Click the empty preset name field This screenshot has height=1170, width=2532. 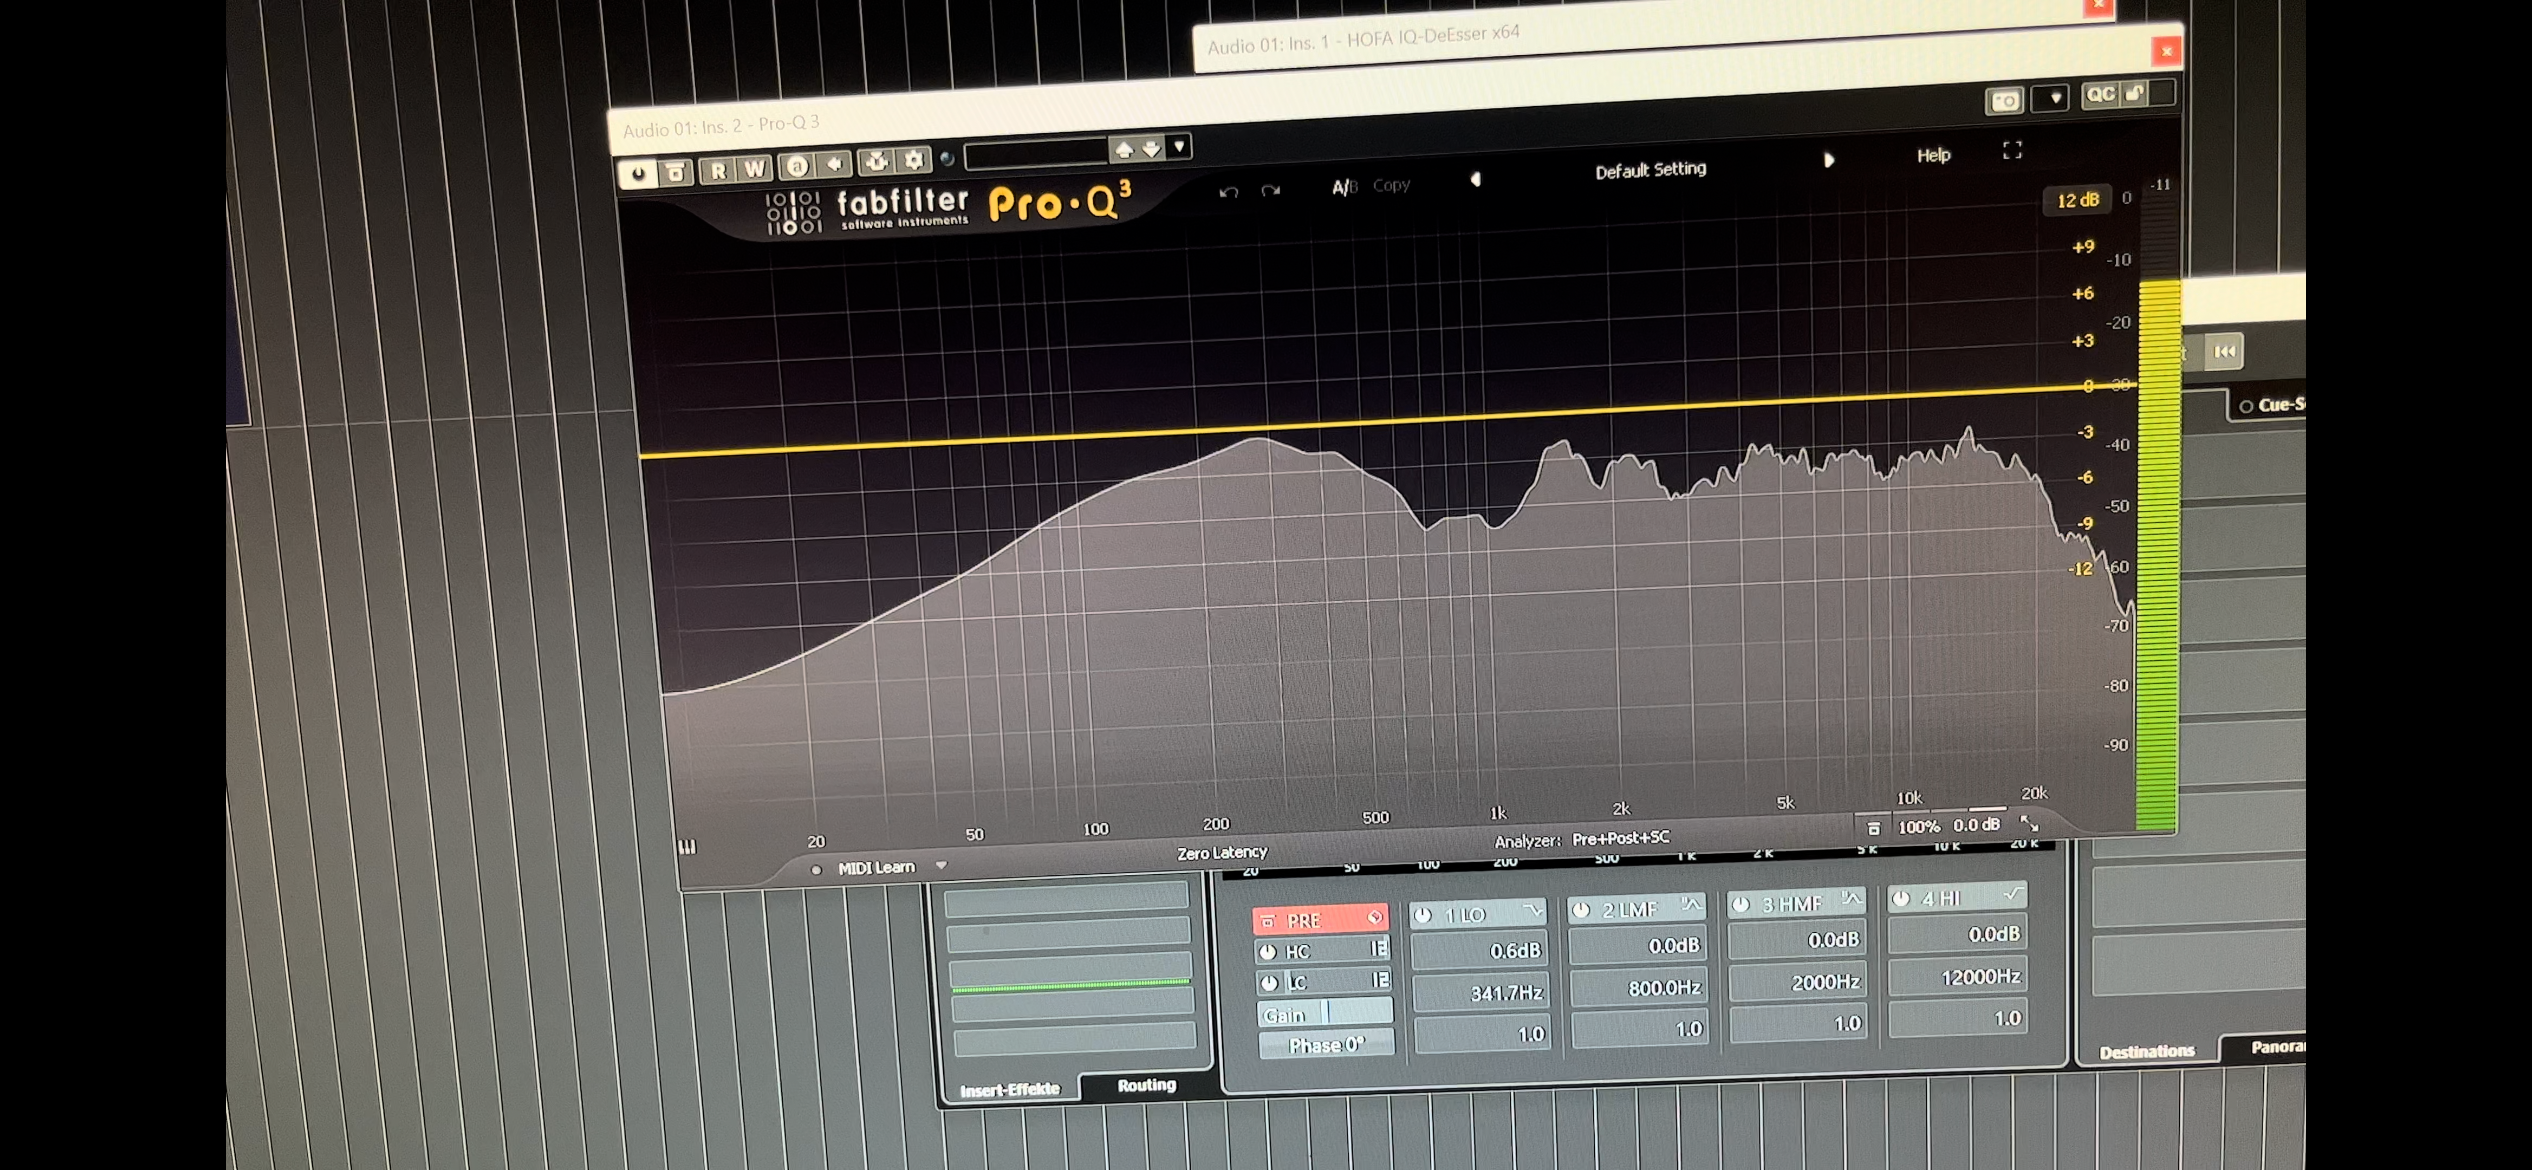click(1035, 154)
